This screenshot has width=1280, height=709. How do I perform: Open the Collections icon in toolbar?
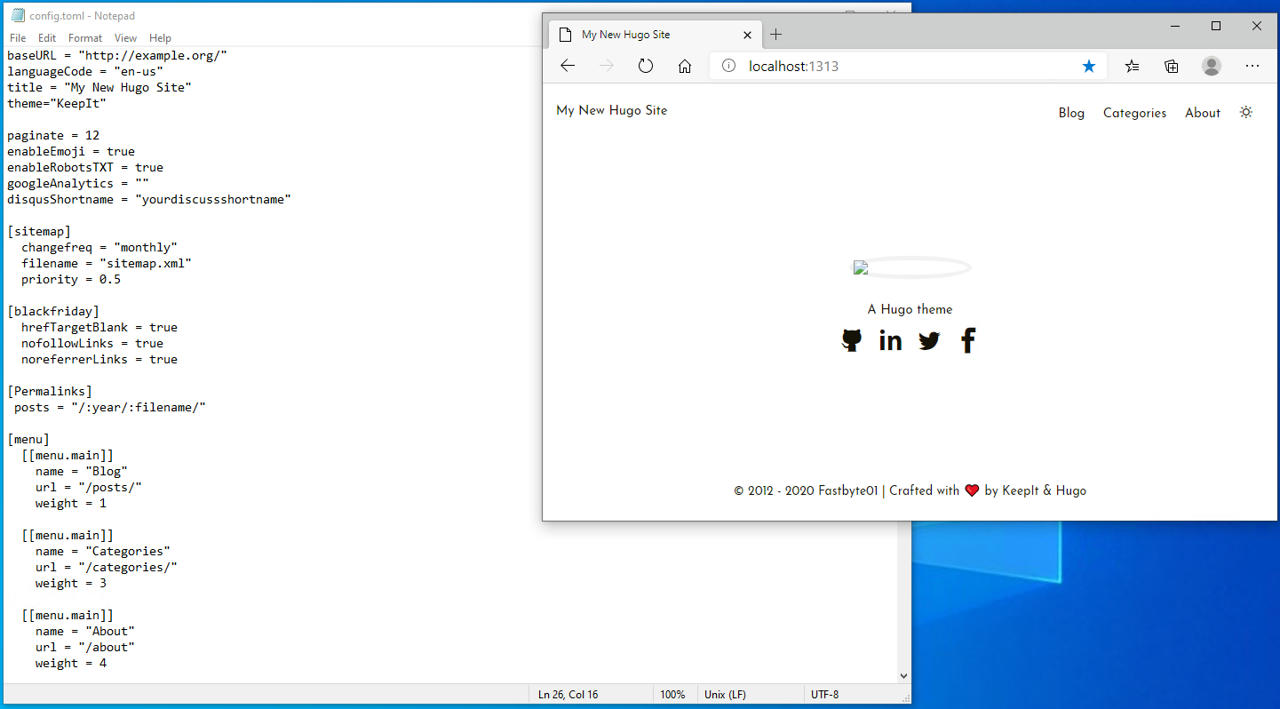click(x=1171, y=66)
